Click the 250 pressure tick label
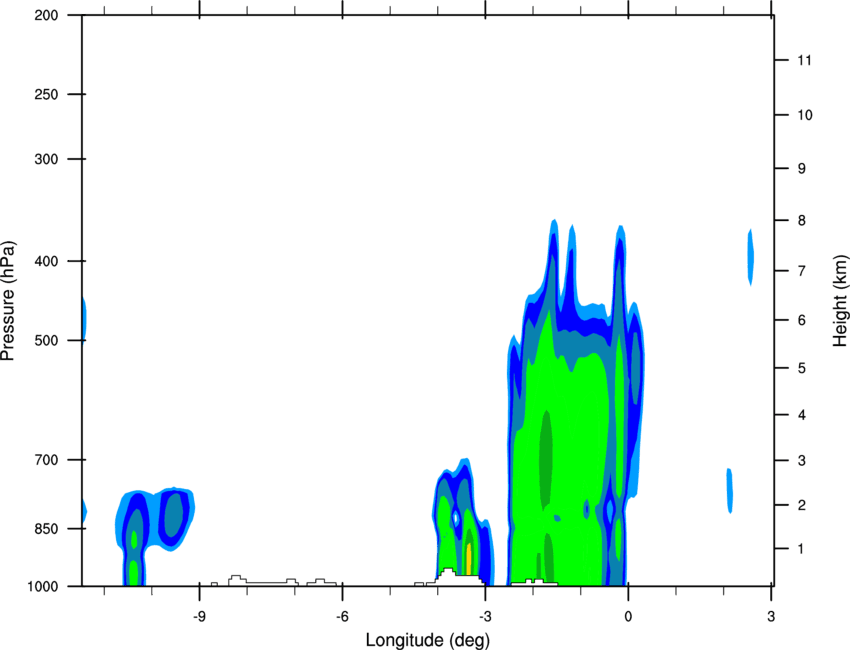Viewport: 850px width, 650px height. point(46,94)
